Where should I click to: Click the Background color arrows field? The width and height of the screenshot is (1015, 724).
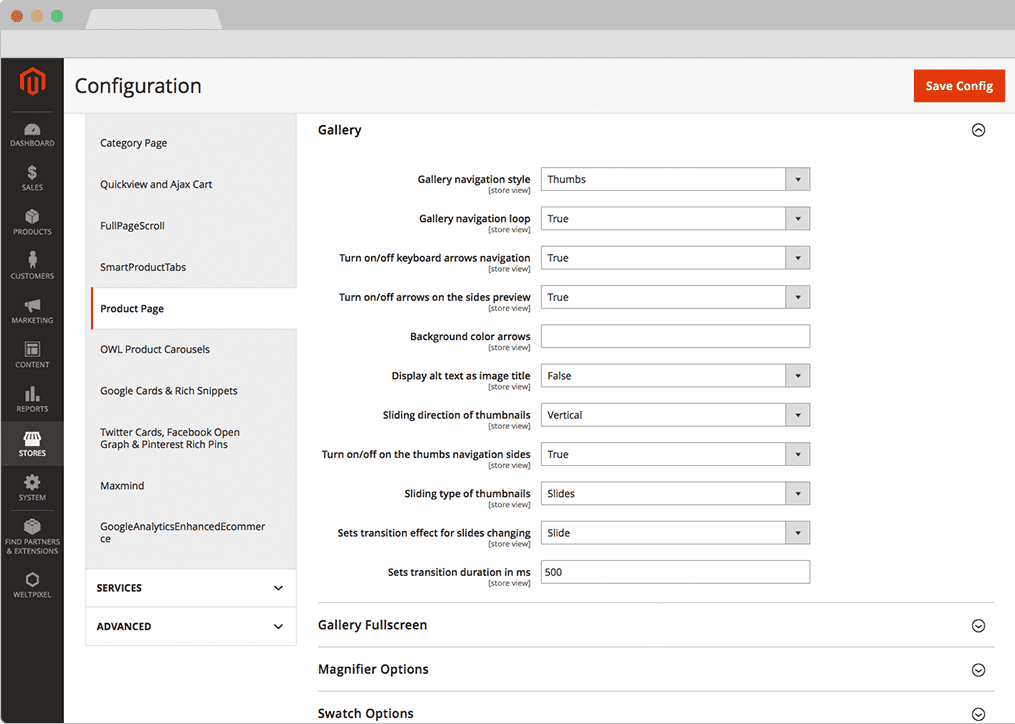point(675,337)
